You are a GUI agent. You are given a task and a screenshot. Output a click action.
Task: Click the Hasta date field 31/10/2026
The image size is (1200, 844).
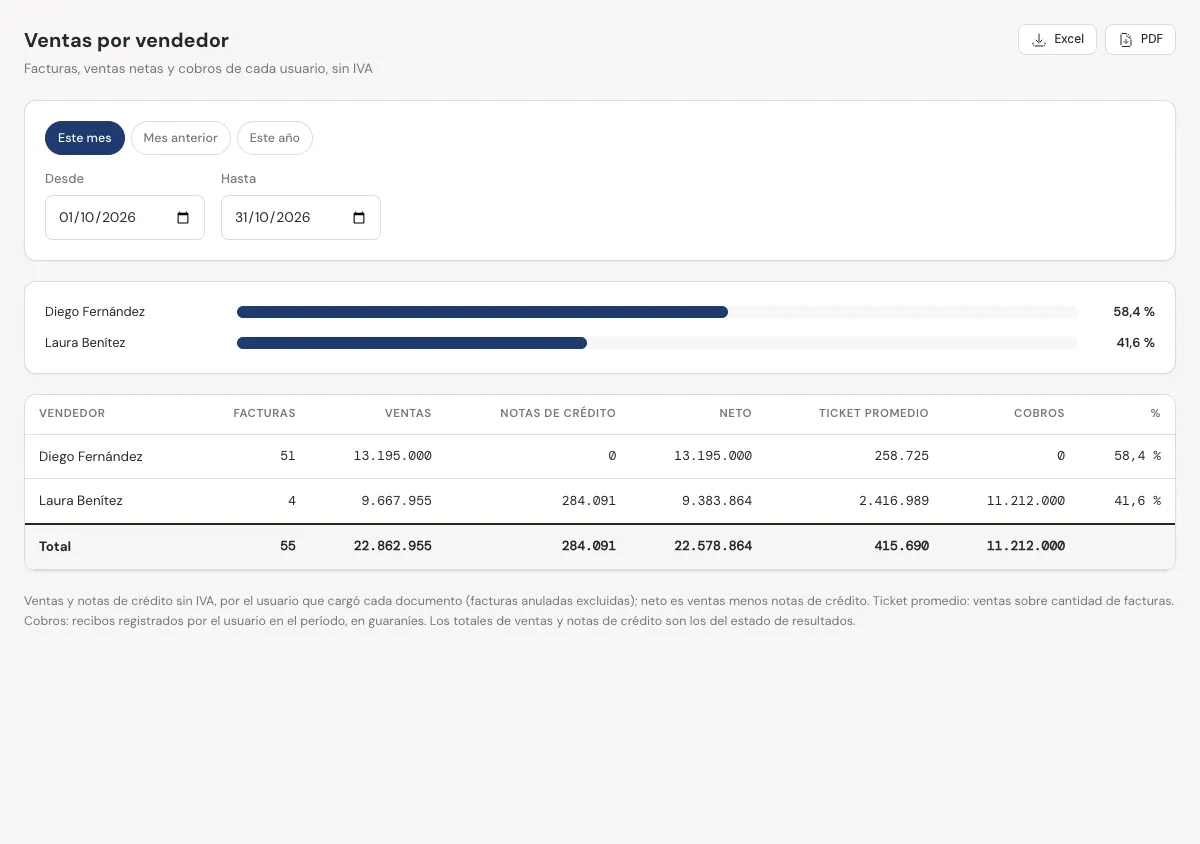coord(301,217)
